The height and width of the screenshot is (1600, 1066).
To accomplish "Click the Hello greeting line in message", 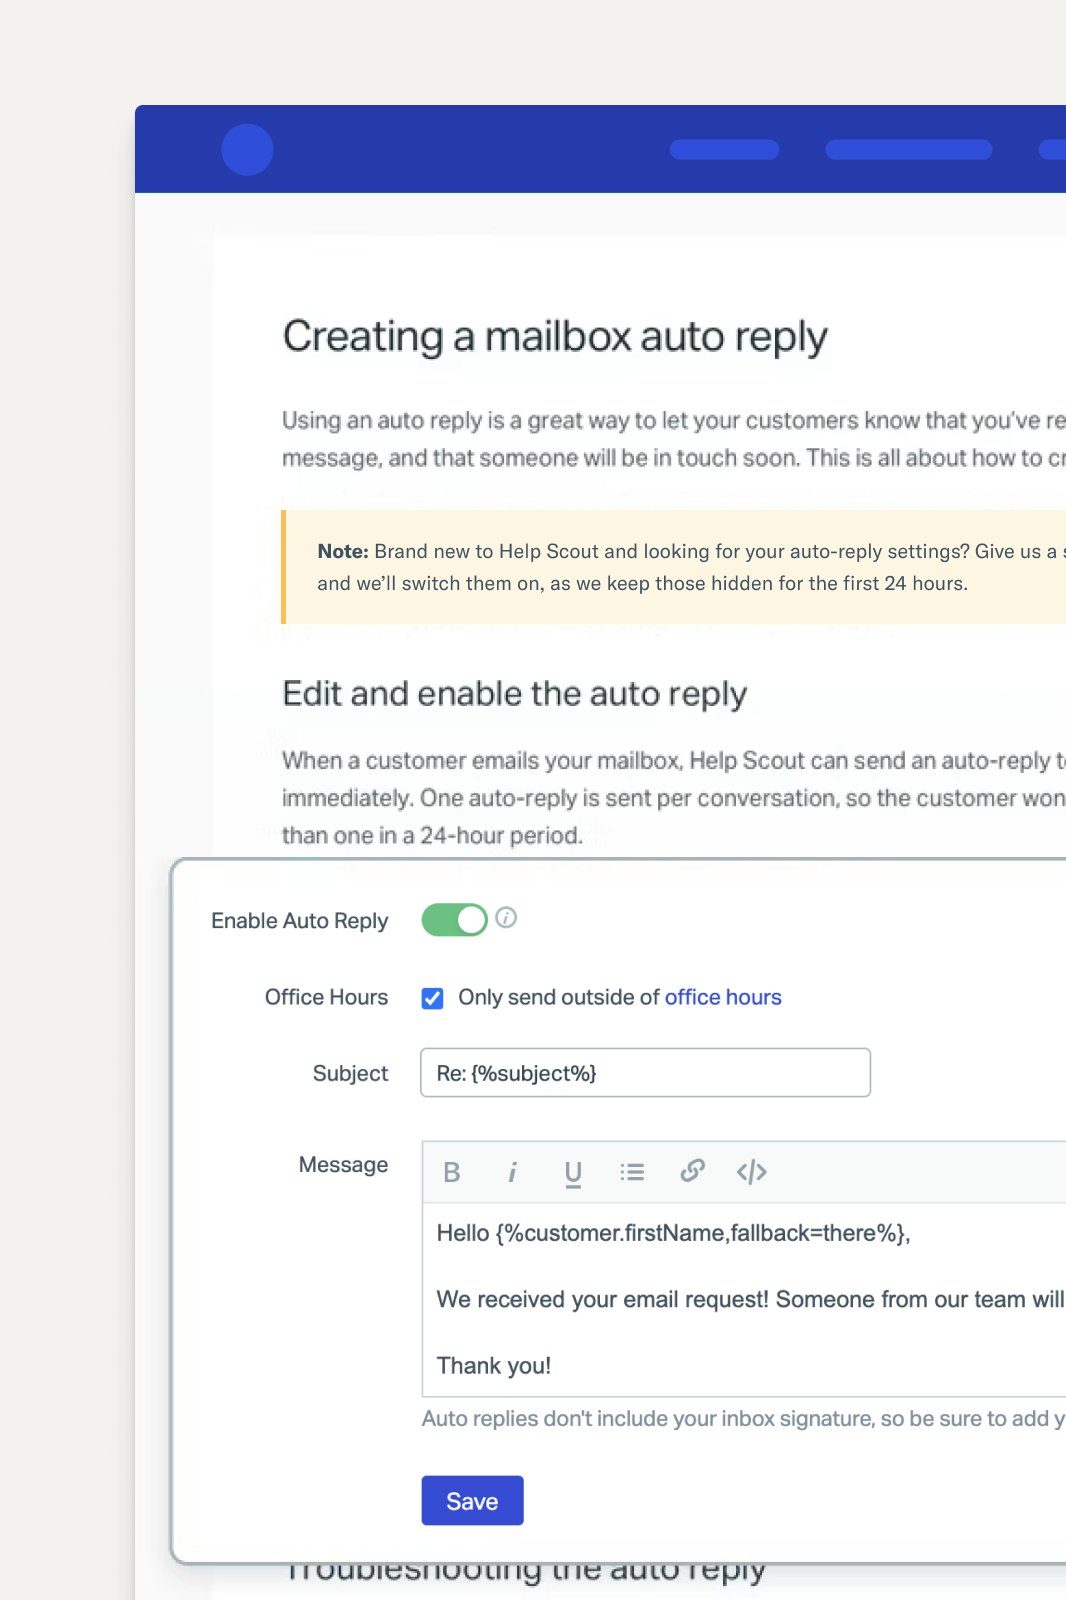I will [672, 1233].
